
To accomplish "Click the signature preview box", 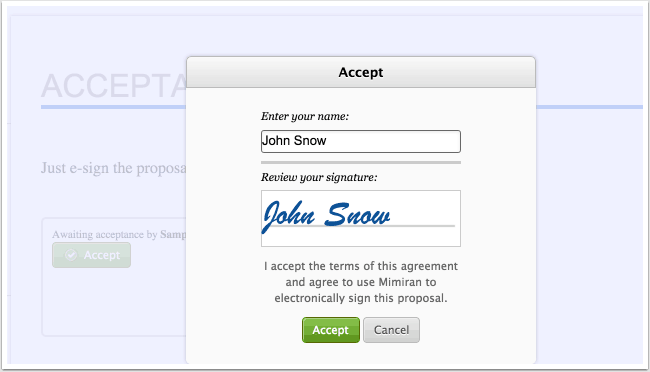I will click(x=361, y=219).
